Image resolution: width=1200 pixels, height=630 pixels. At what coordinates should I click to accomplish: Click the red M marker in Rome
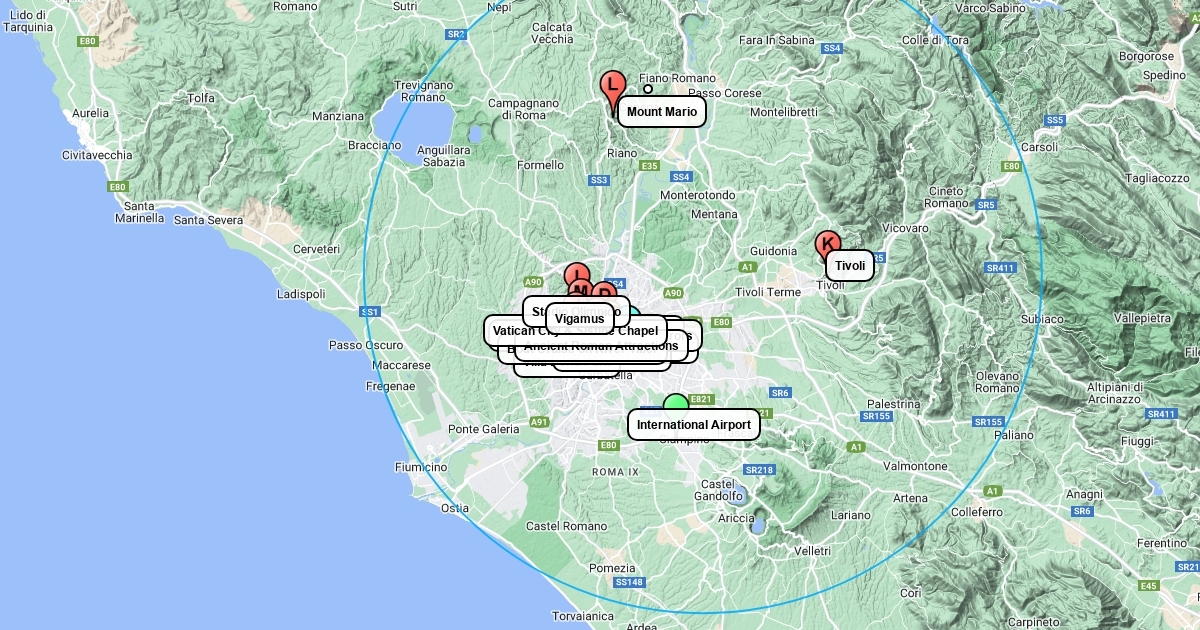tap(582, 290)
